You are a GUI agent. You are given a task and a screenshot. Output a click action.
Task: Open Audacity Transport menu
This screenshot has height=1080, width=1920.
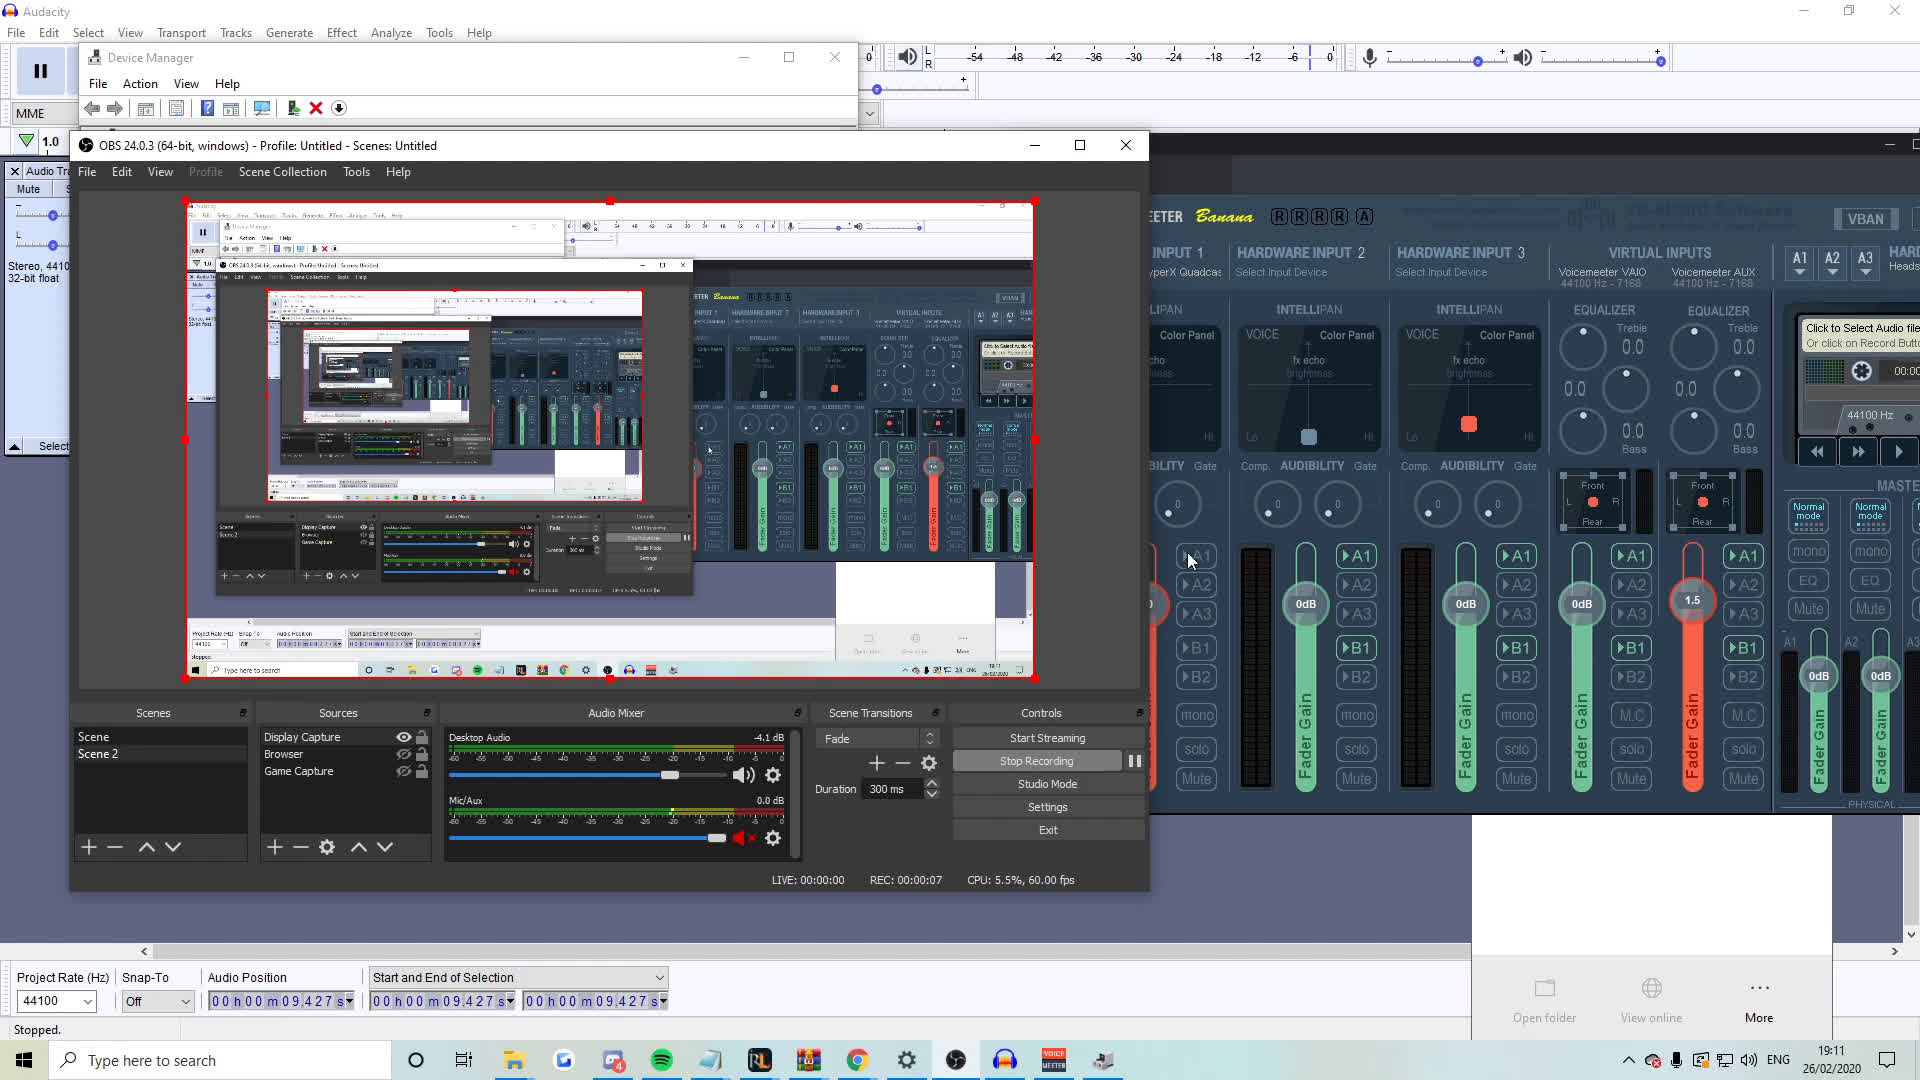pos(181,33)
